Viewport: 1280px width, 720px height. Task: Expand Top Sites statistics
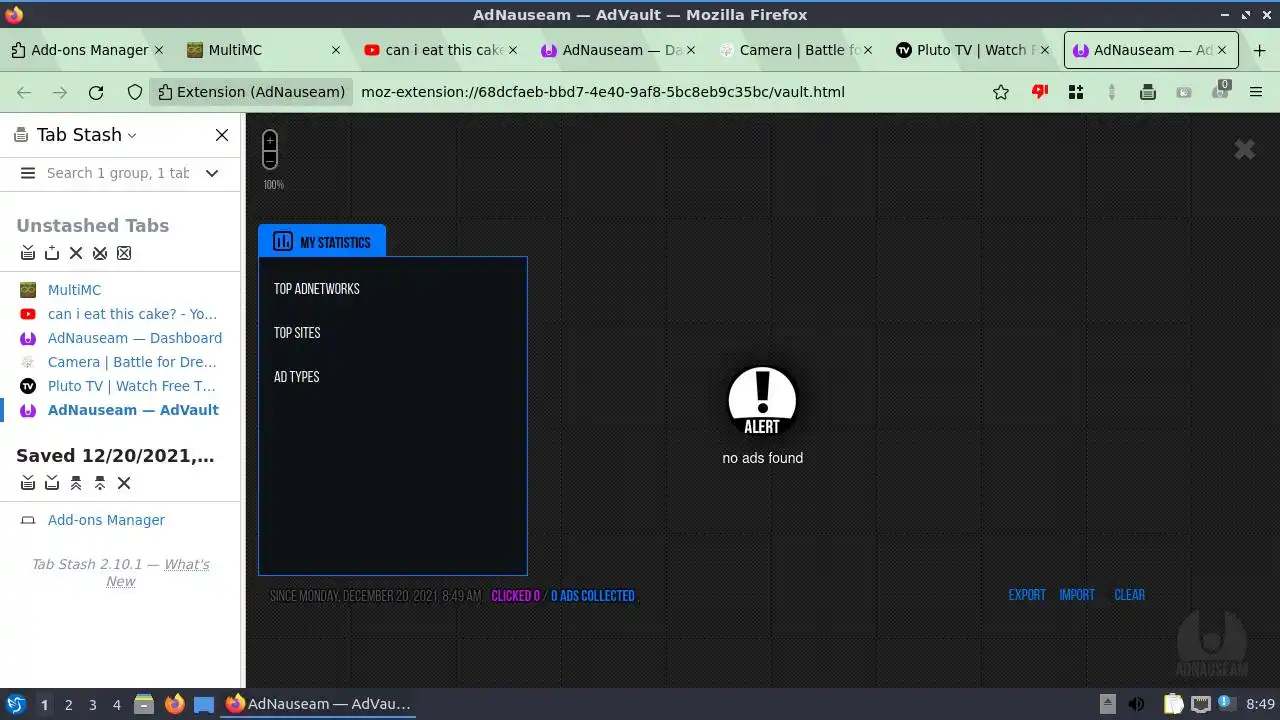297,333
